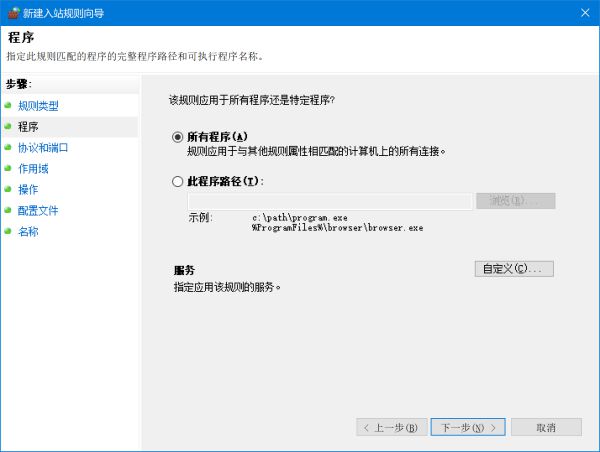This screenshot has height=452, width=600.
Task: Choose the 此程序路径(T) radio option
Action: (178, 181)
